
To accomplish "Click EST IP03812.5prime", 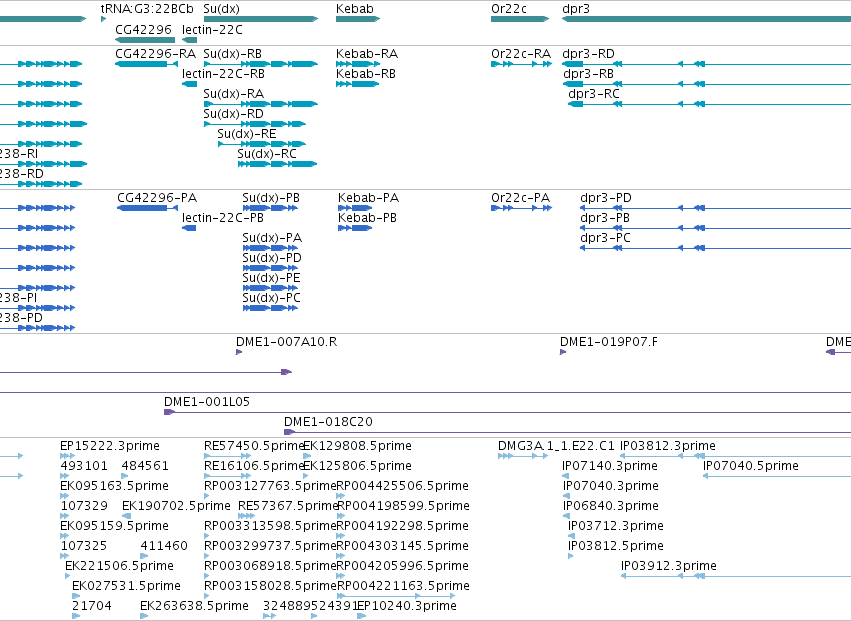I will click(615, 547).
